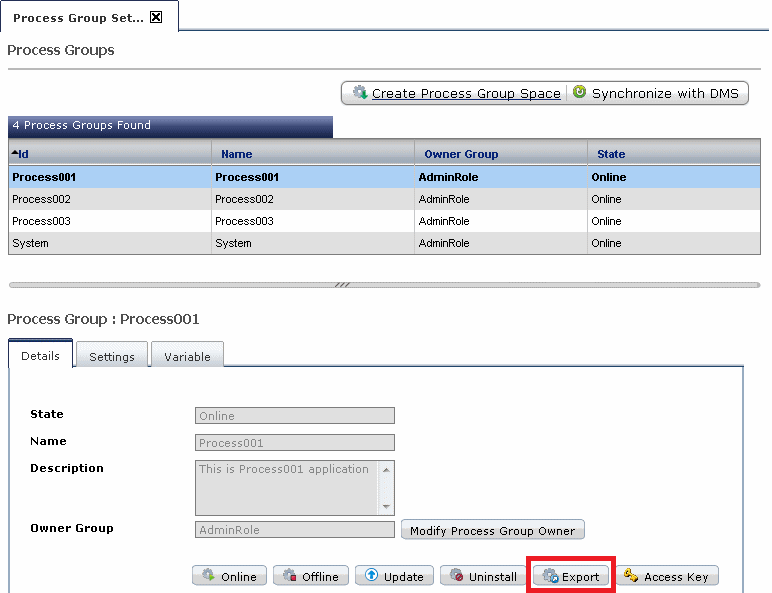Sort table by Id column header
The width and height of the screenshot is (772, 593).
tap(22, 154)
